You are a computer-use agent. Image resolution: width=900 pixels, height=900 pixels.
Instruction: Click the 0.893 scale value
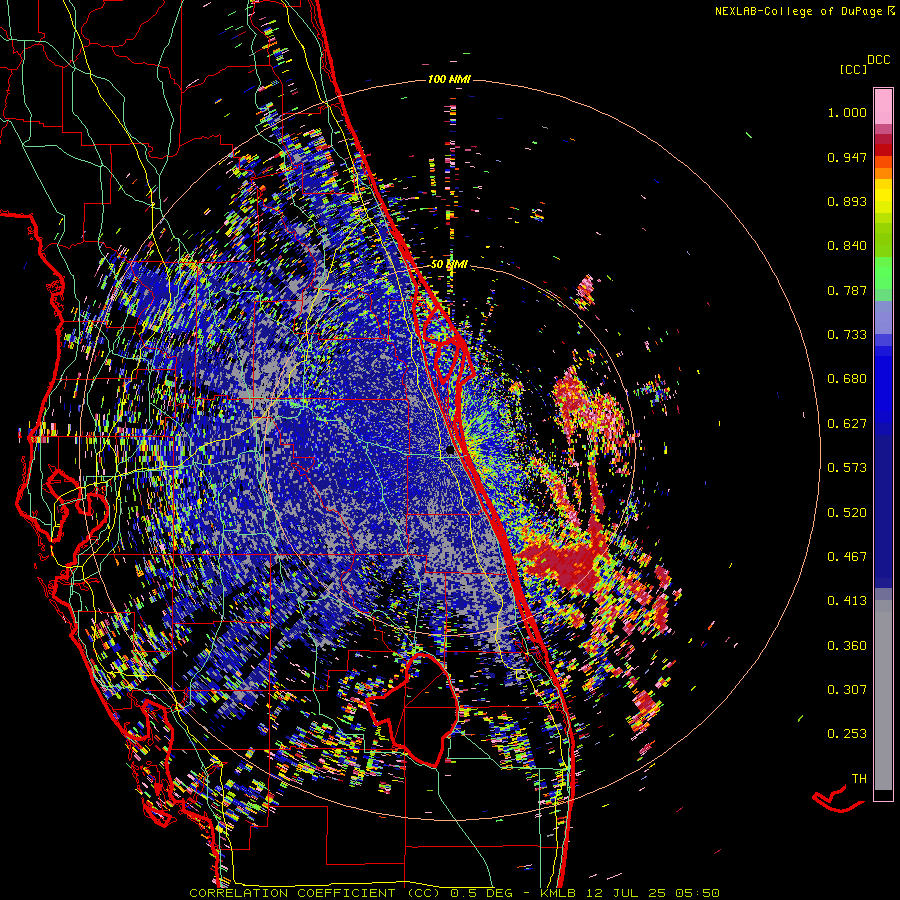click(847, 201)
